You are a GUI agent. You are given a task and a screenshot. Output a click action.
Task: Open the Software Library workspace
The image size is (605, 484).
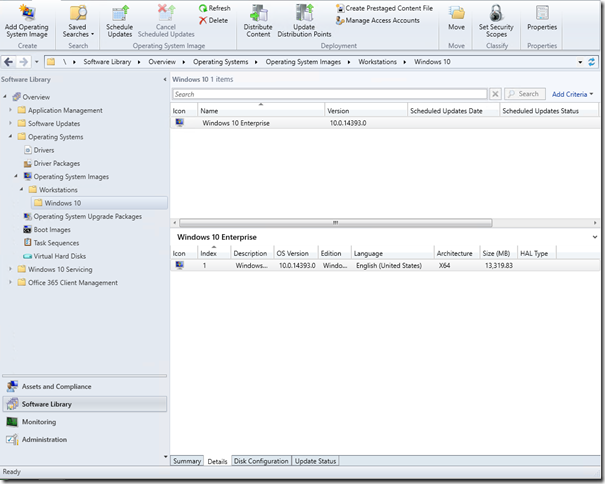pos(84,404)
